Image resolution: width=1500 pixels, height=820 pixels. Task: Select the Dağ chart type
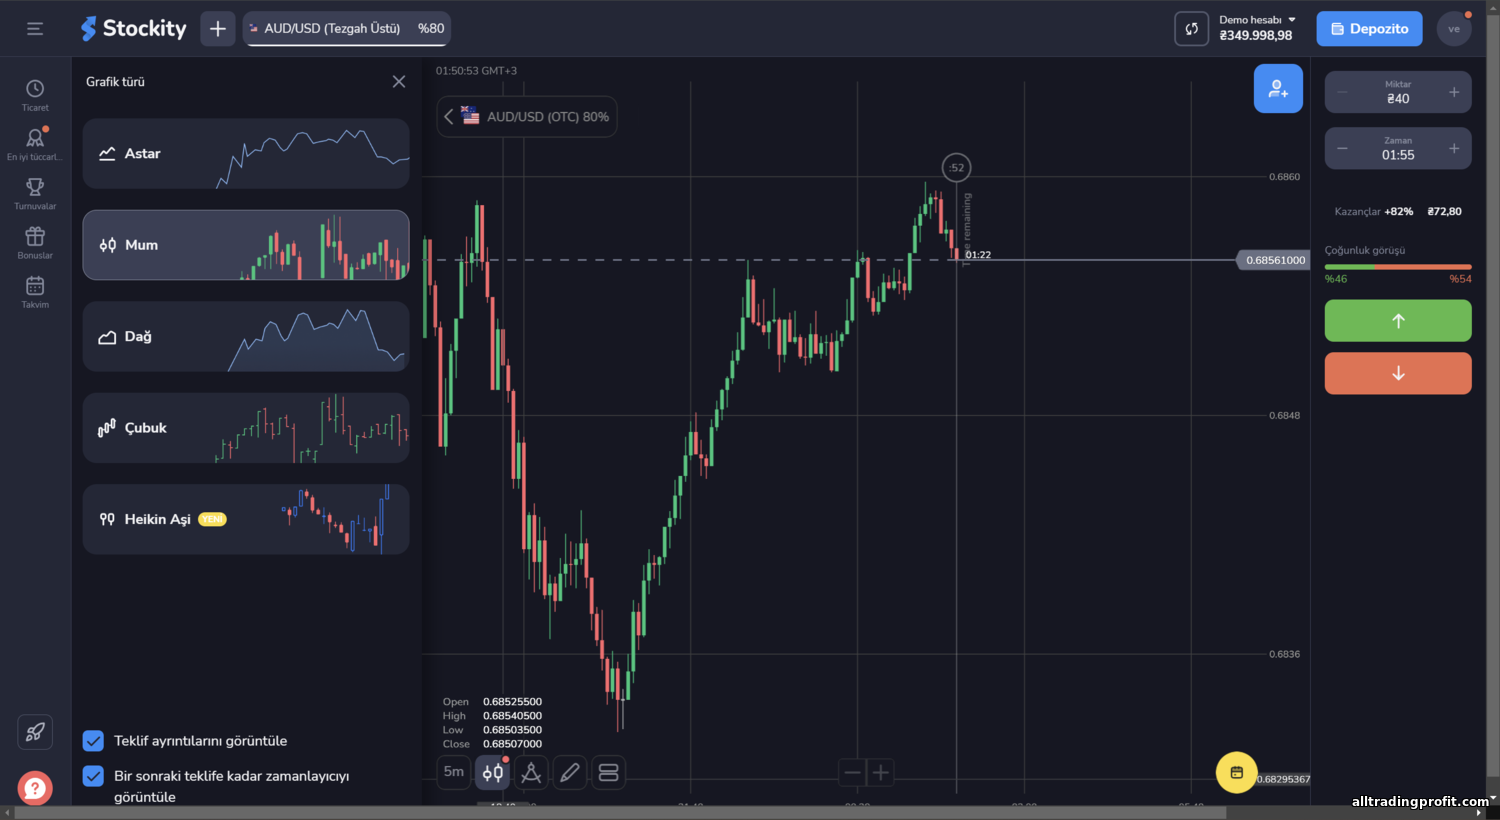[246, 337]
